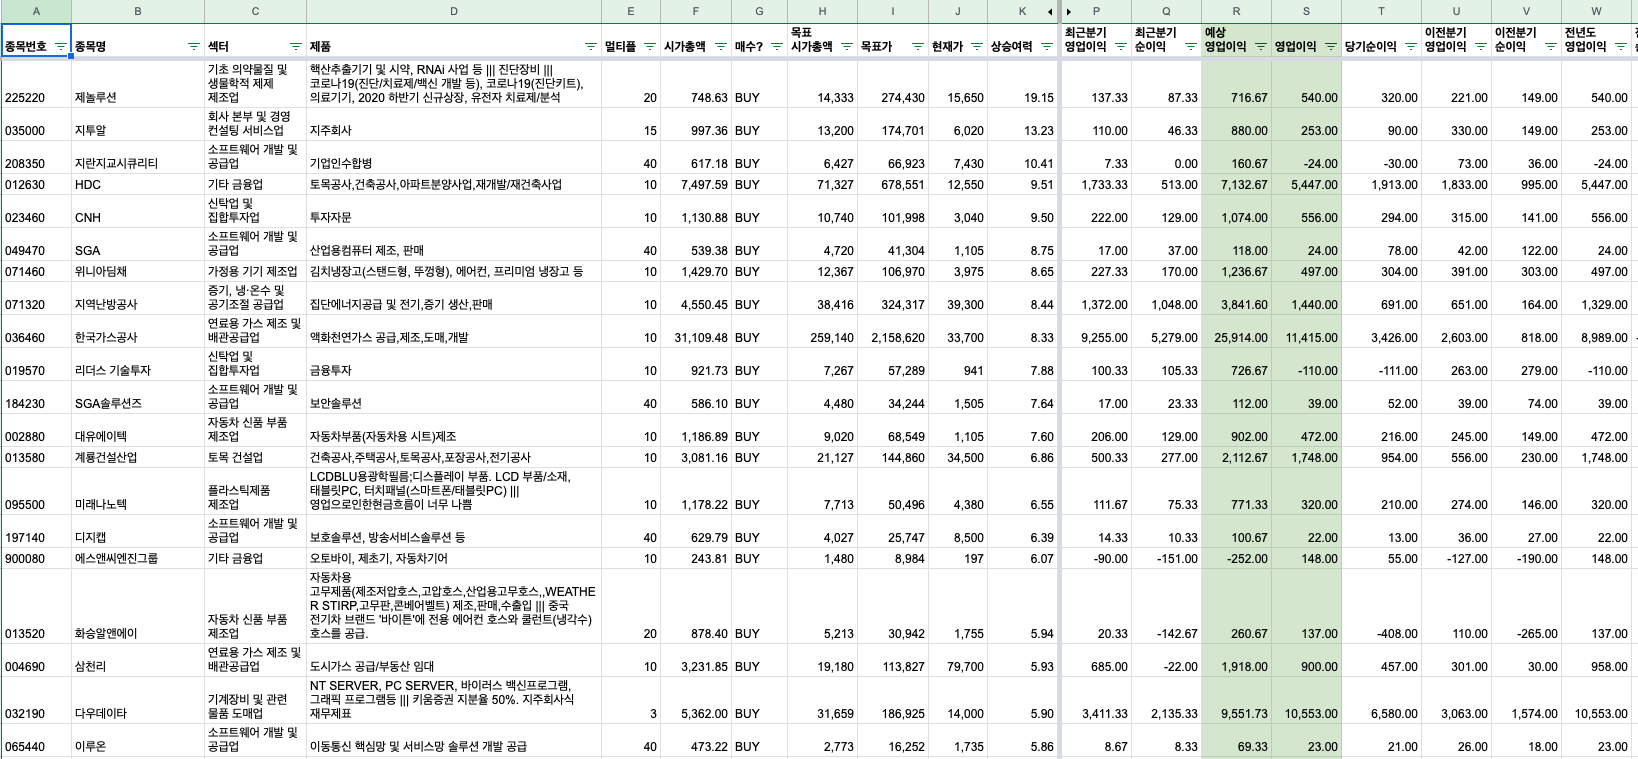1638x759 pixels.
Task: Select column C header
Action: coord(255,12)
